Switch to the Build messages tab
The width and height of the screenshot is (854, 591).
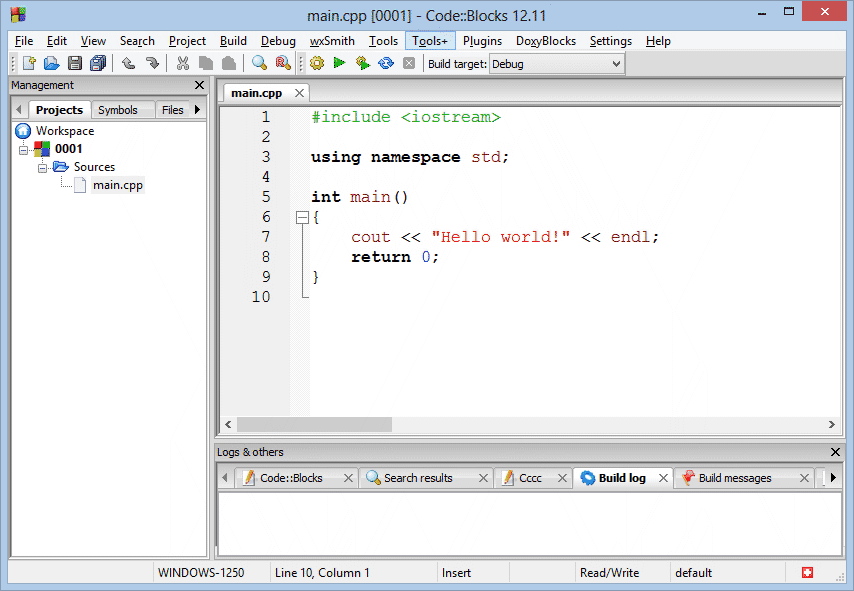[734, 478]
